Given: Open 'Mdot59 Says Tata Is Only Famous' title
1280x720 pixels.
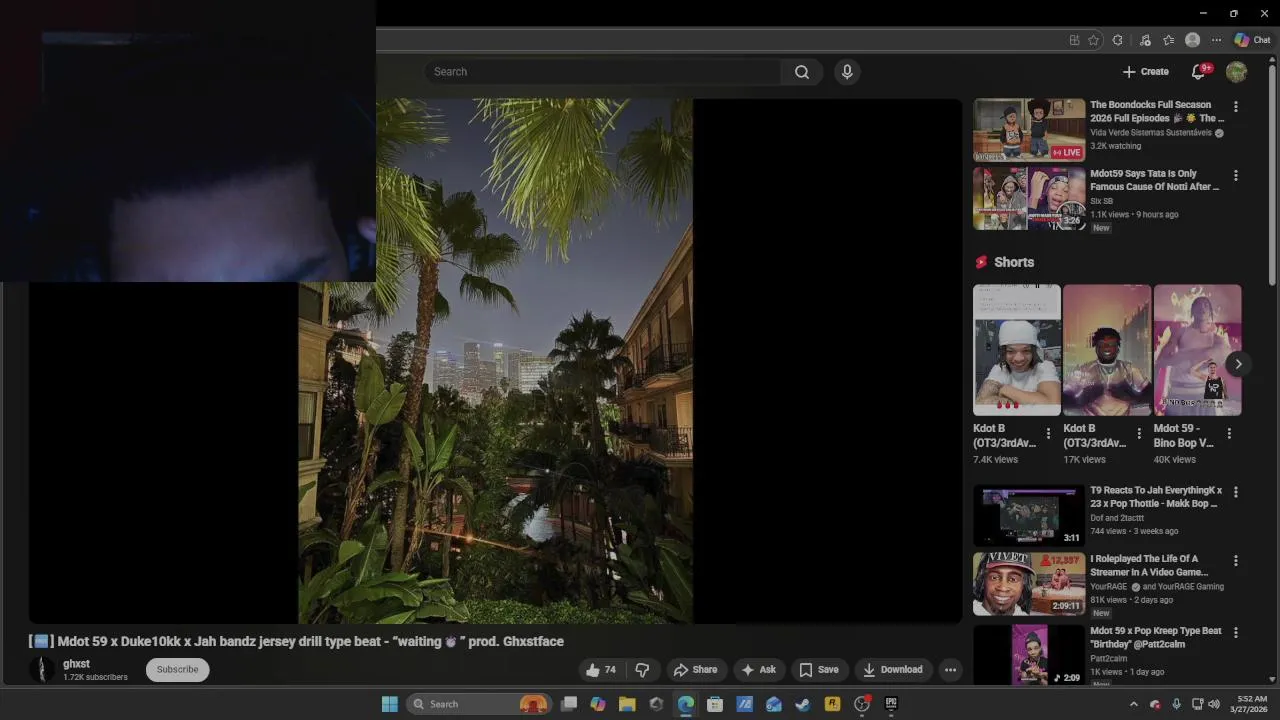Looking at the screenshot, I should tap(1155, 180).
